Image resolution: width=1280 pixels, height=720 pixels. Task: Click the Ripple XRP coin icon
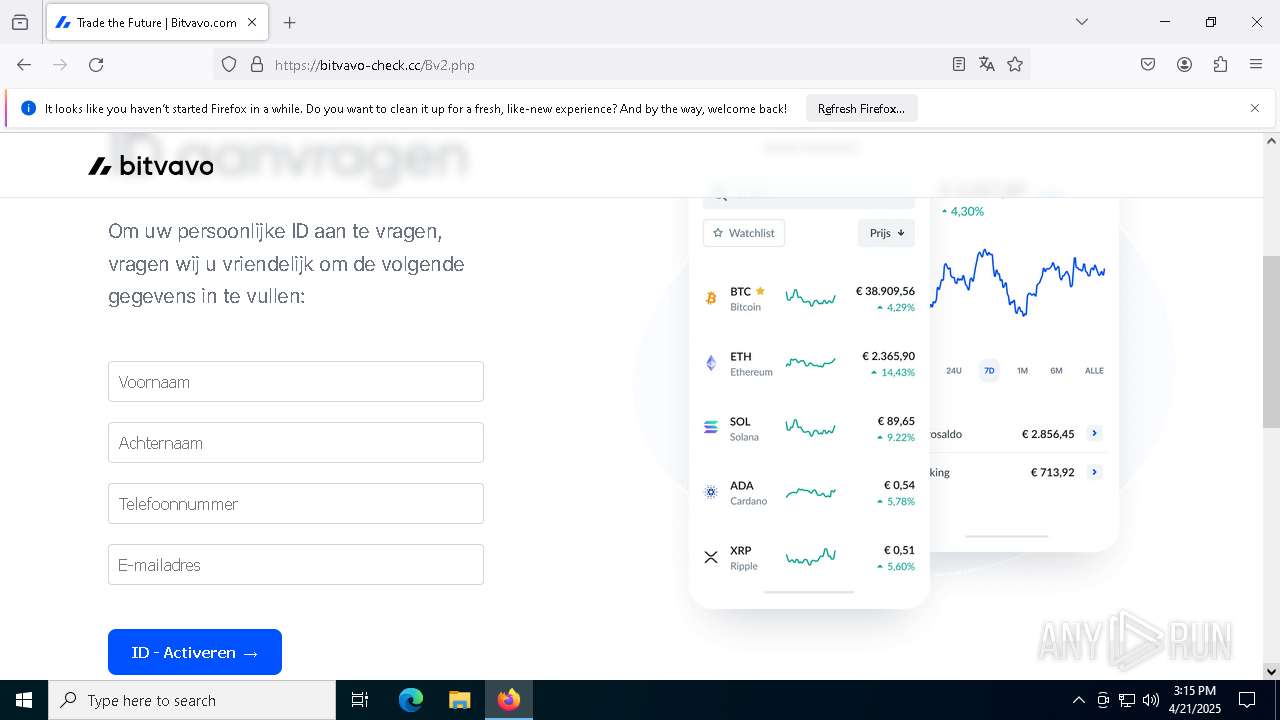point(711,557)
